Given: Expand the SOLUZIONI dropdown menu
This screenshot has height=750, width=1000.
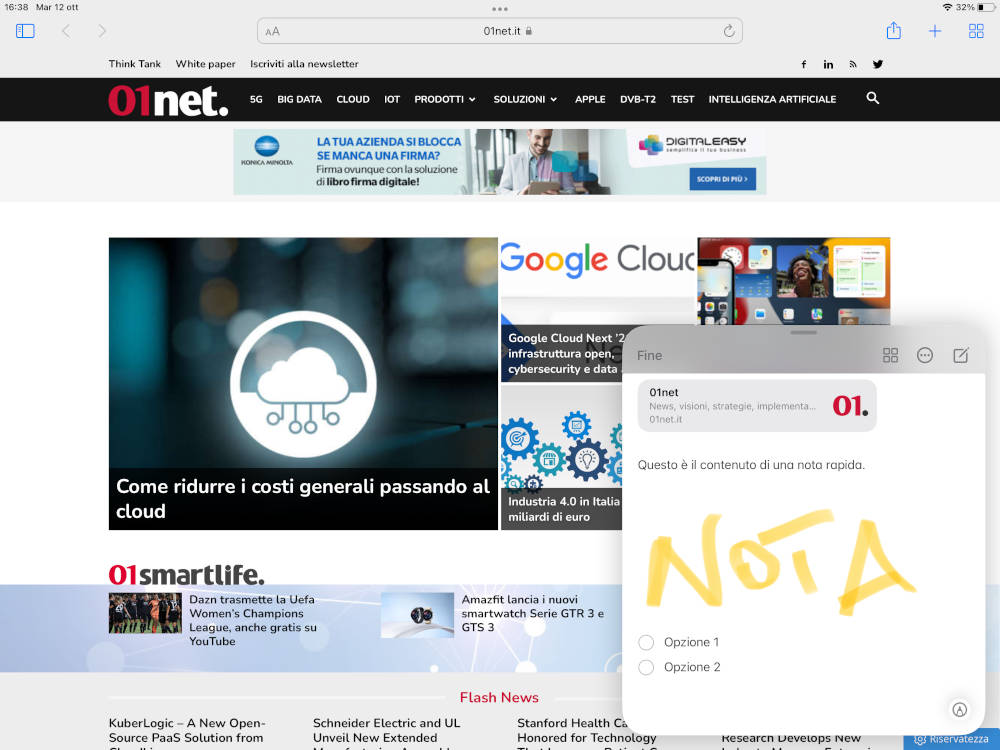Looking at the screenshot, I should (525, 99).
